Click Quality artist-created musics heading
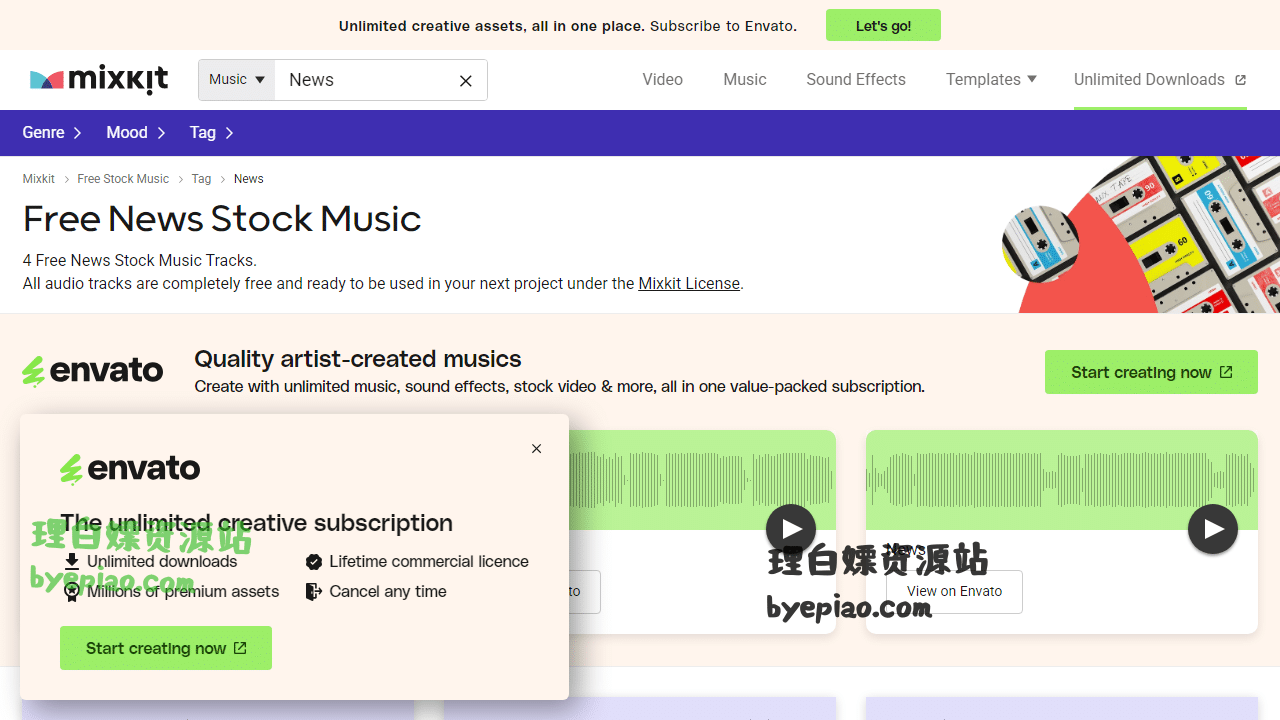This screenshot has width=1280, height=720. [x=358, y=359]
